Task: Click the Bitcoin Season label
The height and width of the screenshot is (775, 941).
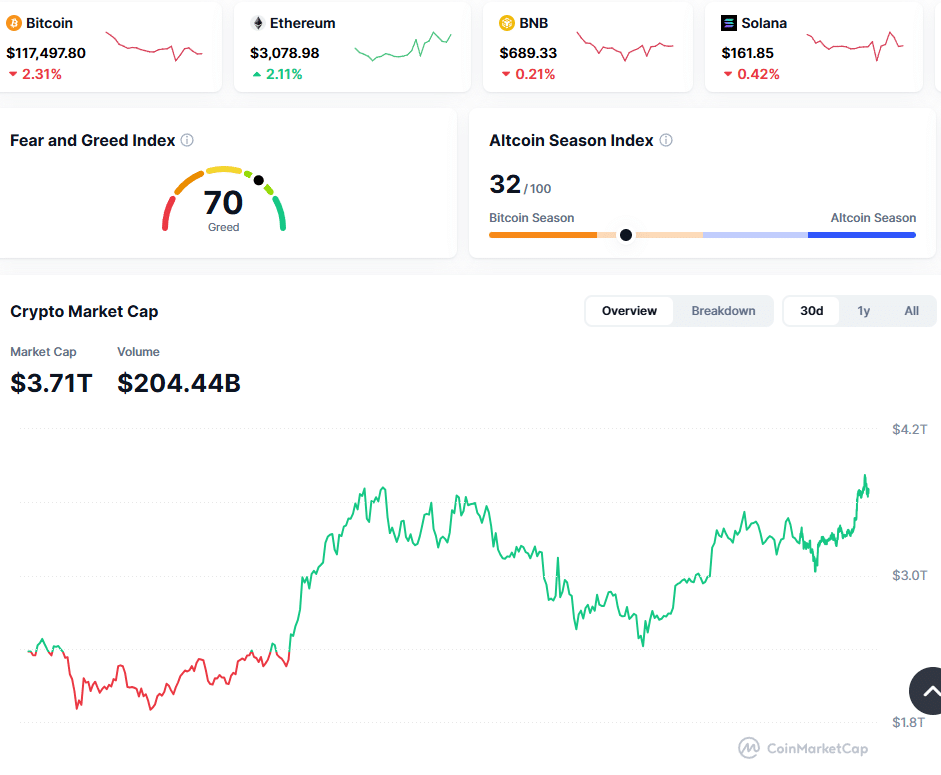Action: [x=532, y=218]
